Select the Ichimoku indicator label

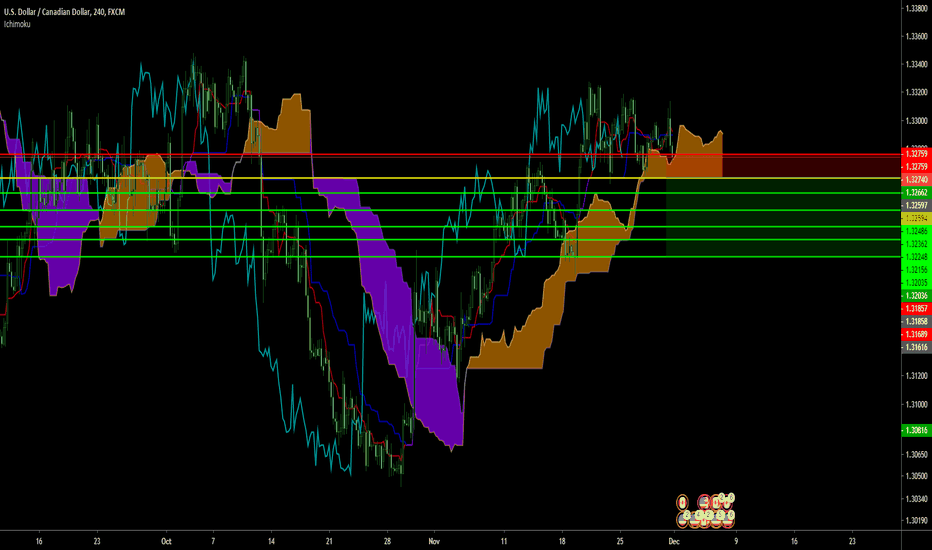tap(17, 21)
